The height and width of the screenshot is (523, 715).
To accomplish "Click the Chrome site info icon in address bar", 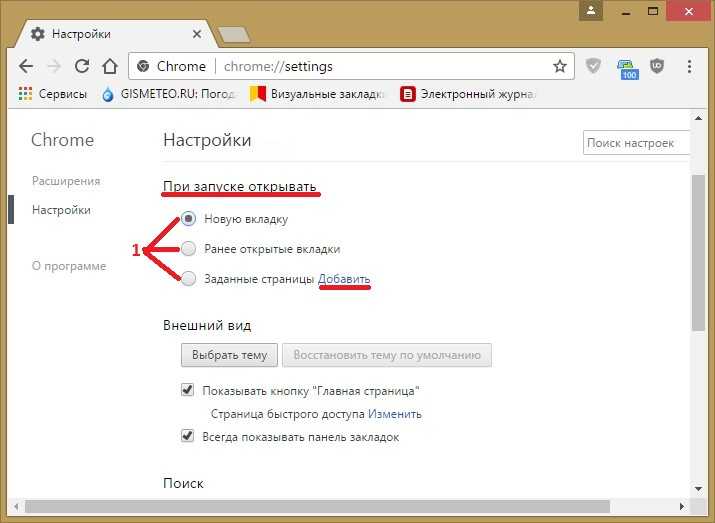I will point(143,67).
